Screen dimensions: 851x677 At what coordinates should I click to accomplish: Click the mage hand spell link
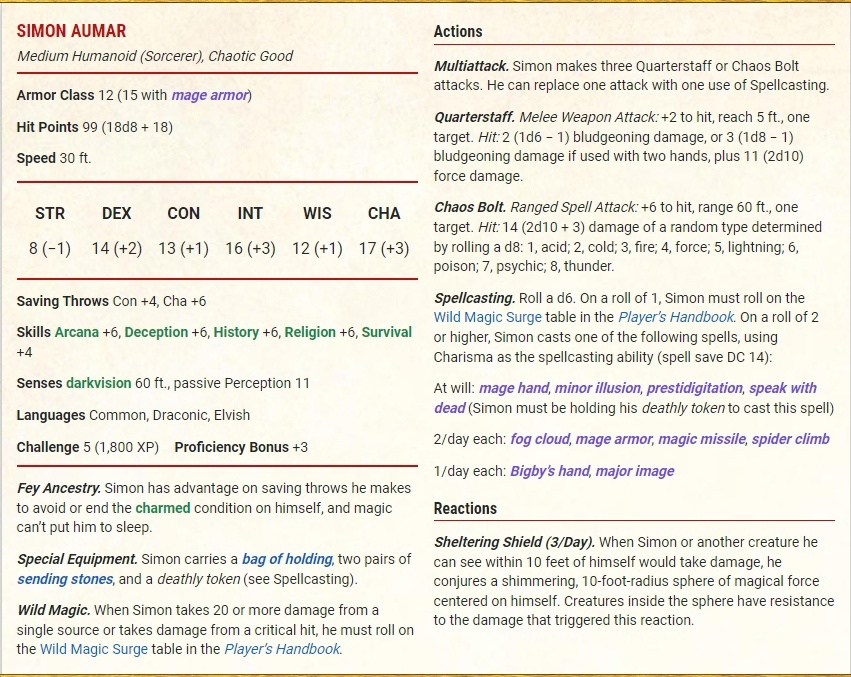pos(514,388)
